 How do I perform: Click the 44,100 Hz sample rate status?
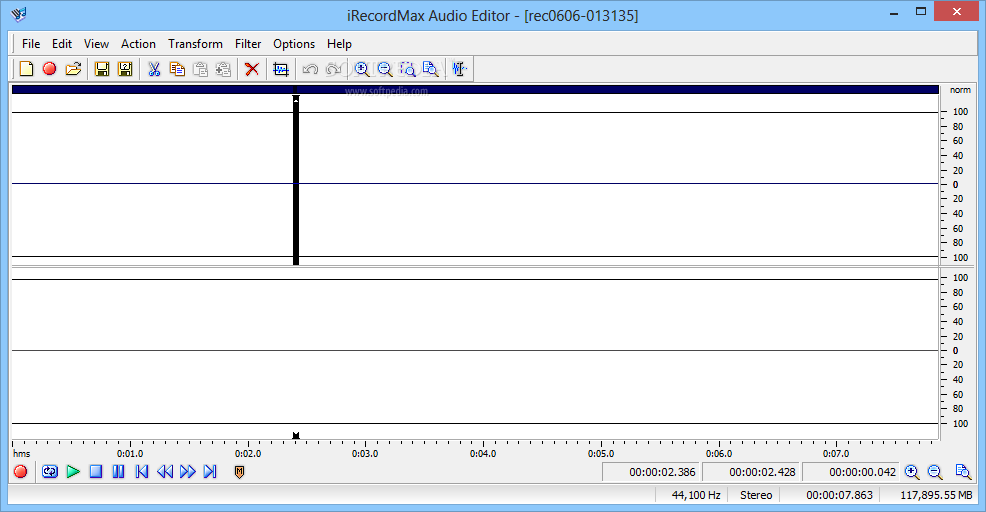(x=695, y=495)
